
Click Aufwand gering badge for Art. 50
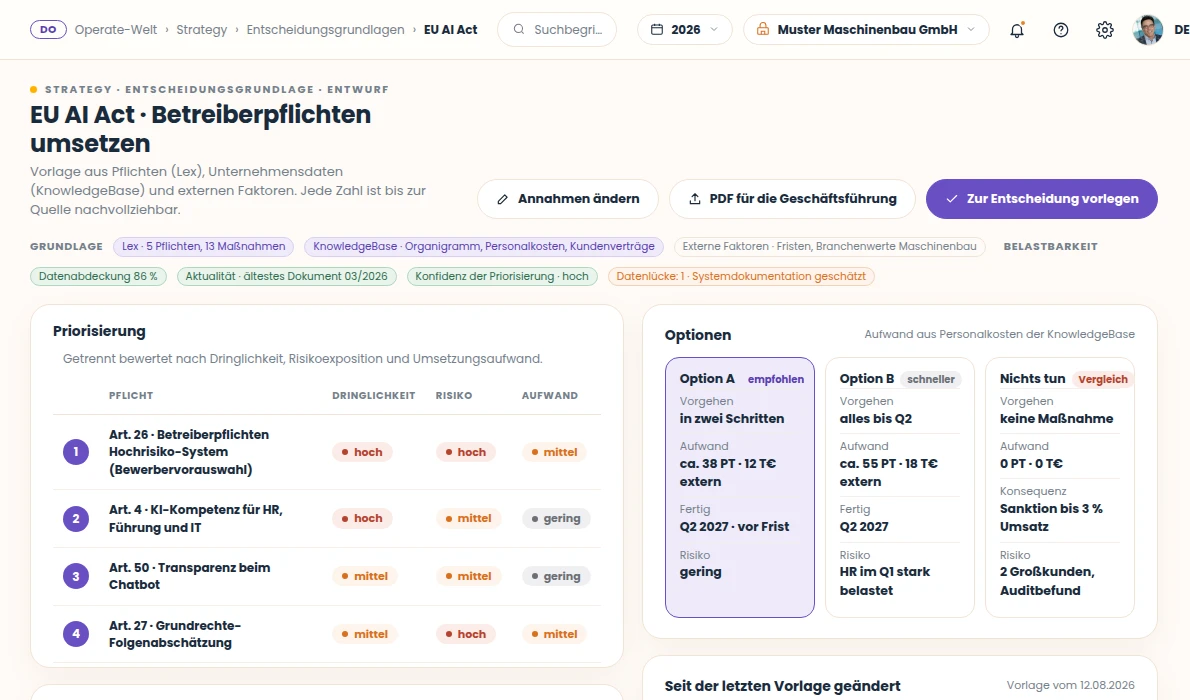pos(556,576)
